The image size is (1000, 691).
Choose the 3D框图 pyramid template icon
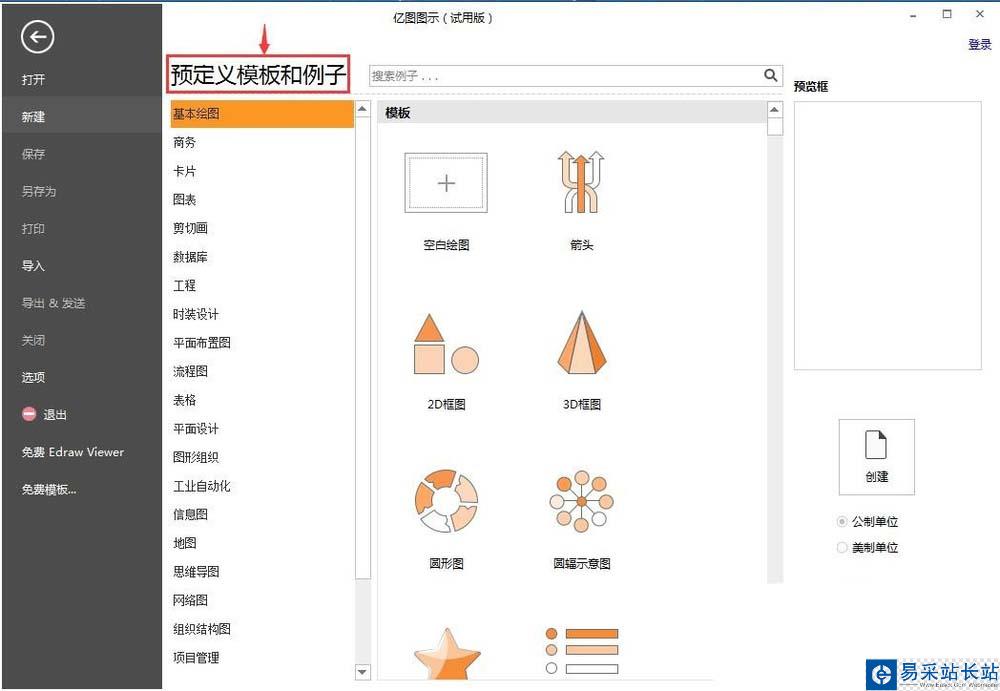click(x=581, y=343)
